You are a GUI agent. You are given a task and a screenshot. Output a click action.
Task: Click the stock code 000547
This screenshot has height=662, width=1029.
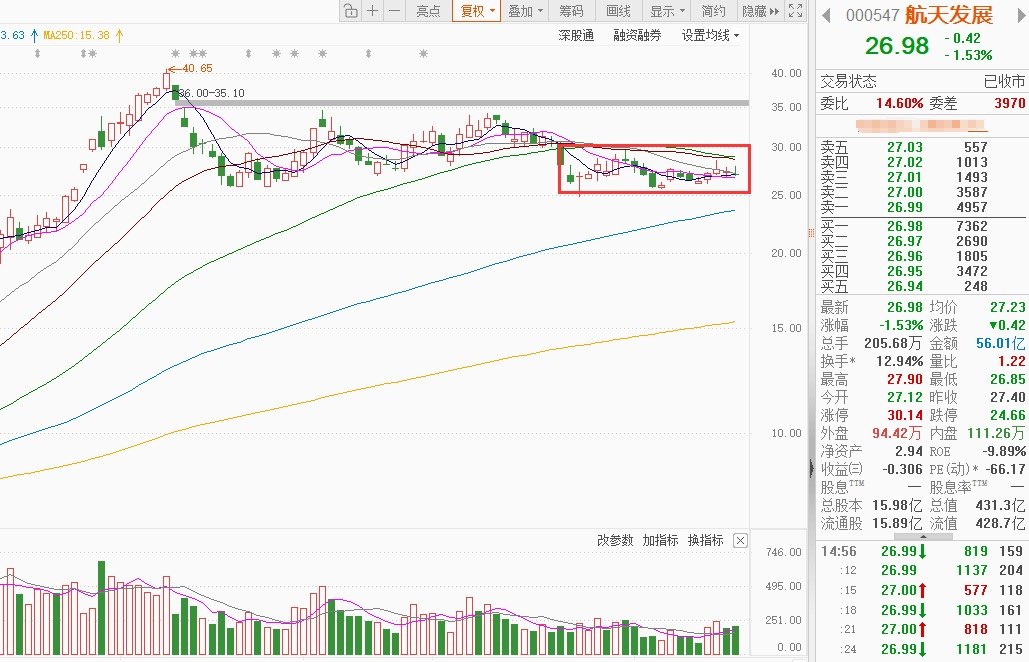point(872,15)
